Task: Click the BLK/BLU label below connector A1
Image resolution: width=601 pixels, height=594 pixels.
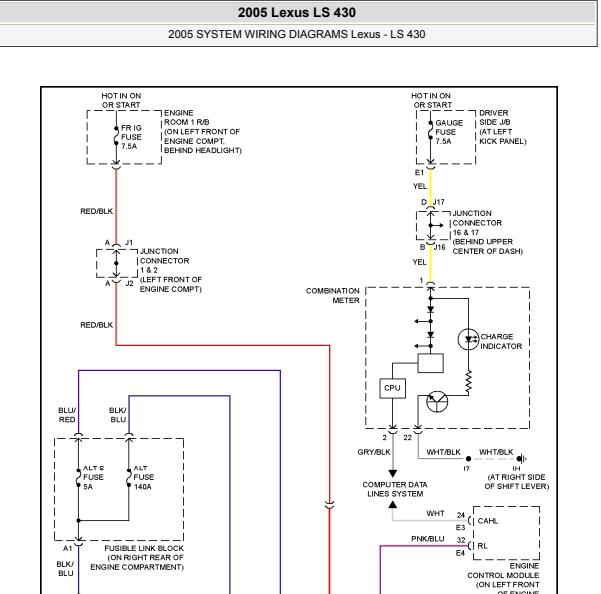Action: point(66,569)
